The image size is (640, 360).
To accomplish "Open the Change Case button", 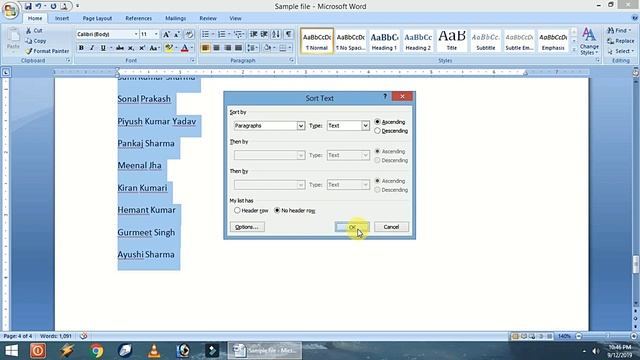I will point(154,48).
